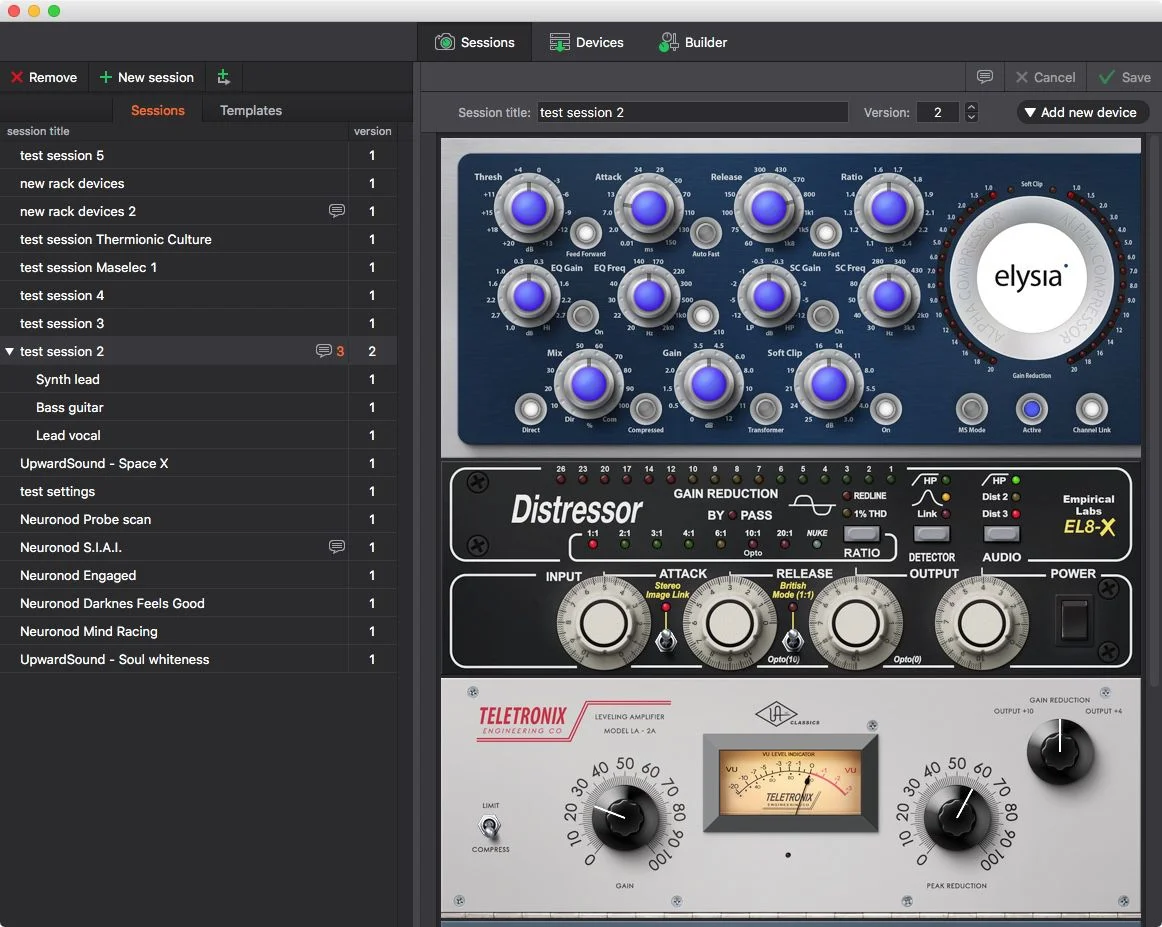This screenshot has width=1162, height=927.
Task: Open comments on new rack devices 2
Action: [x=337, y=211]
